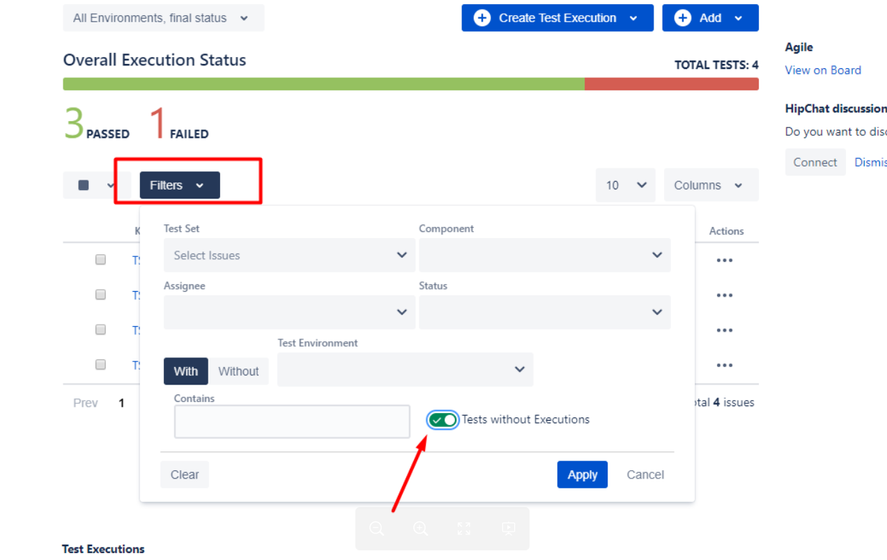Screen dimensions: 887x560
Task: Click the 1 FAILED count
Action: pos(179,123)
